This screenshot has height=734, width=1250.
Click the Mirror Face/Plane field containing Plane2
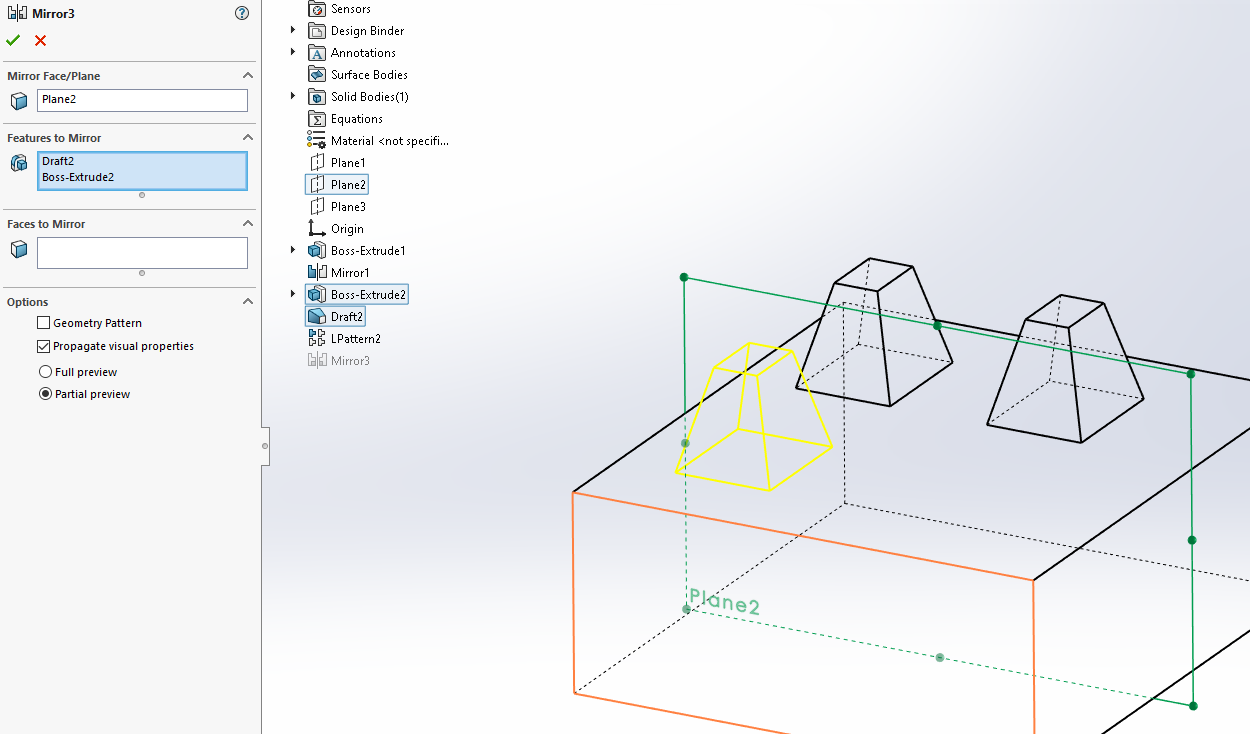click(x=142, y=100)
